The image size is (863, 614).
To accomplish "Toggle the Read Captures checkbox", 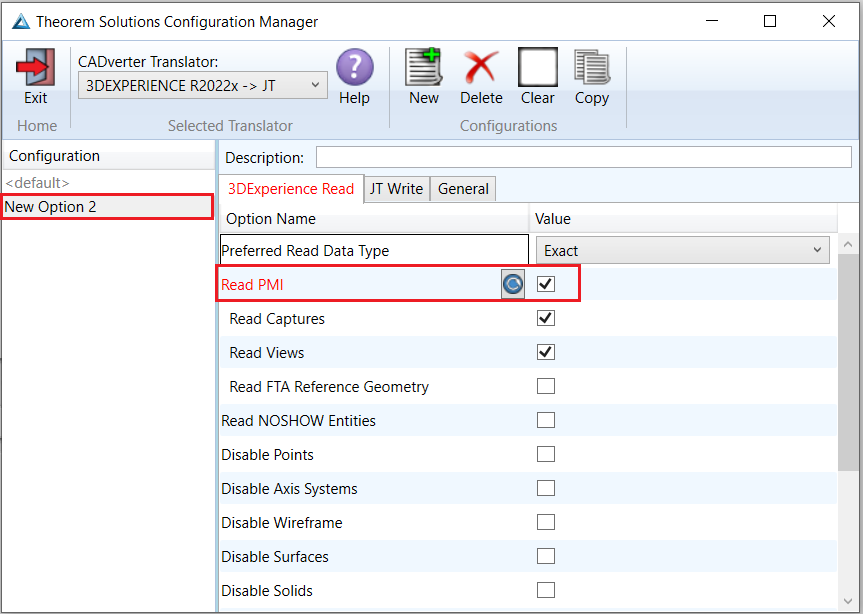I will [546, 319].
